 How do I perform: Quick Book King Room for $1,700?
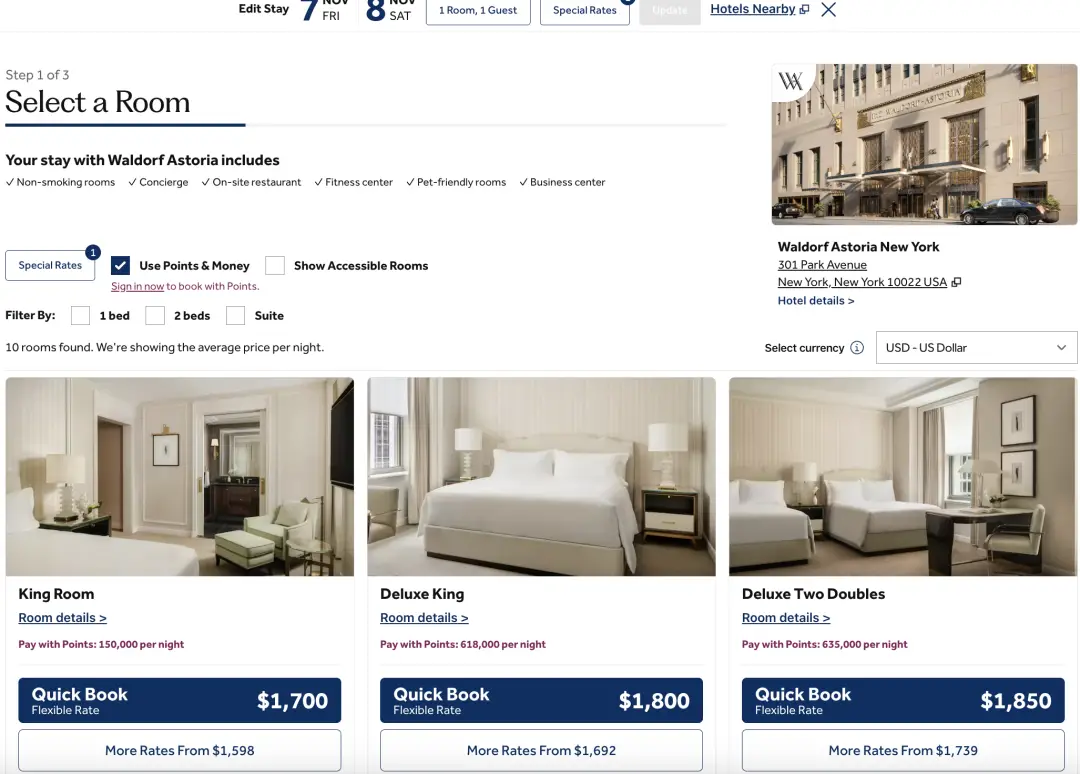coord(180,700)
